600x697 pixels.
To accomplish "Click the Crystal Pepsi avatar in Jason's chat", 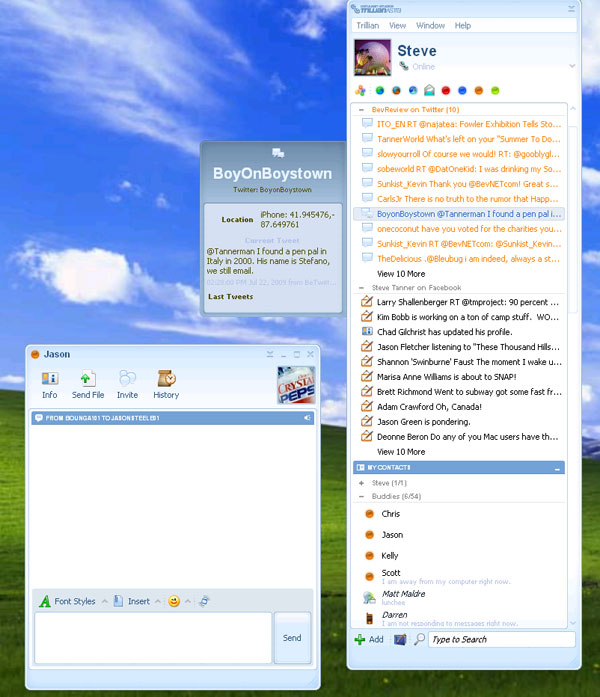I will [x=296, y=385].
